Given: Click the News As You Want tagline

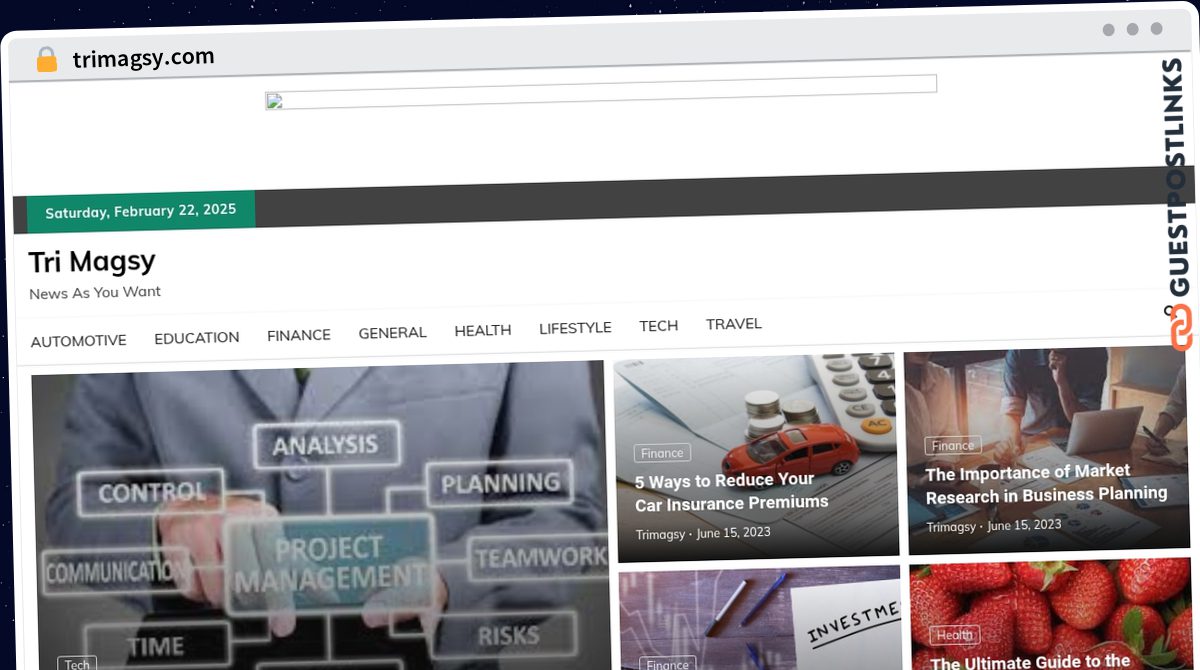Looking at the screenshot, I should click(x=95, y=292).
